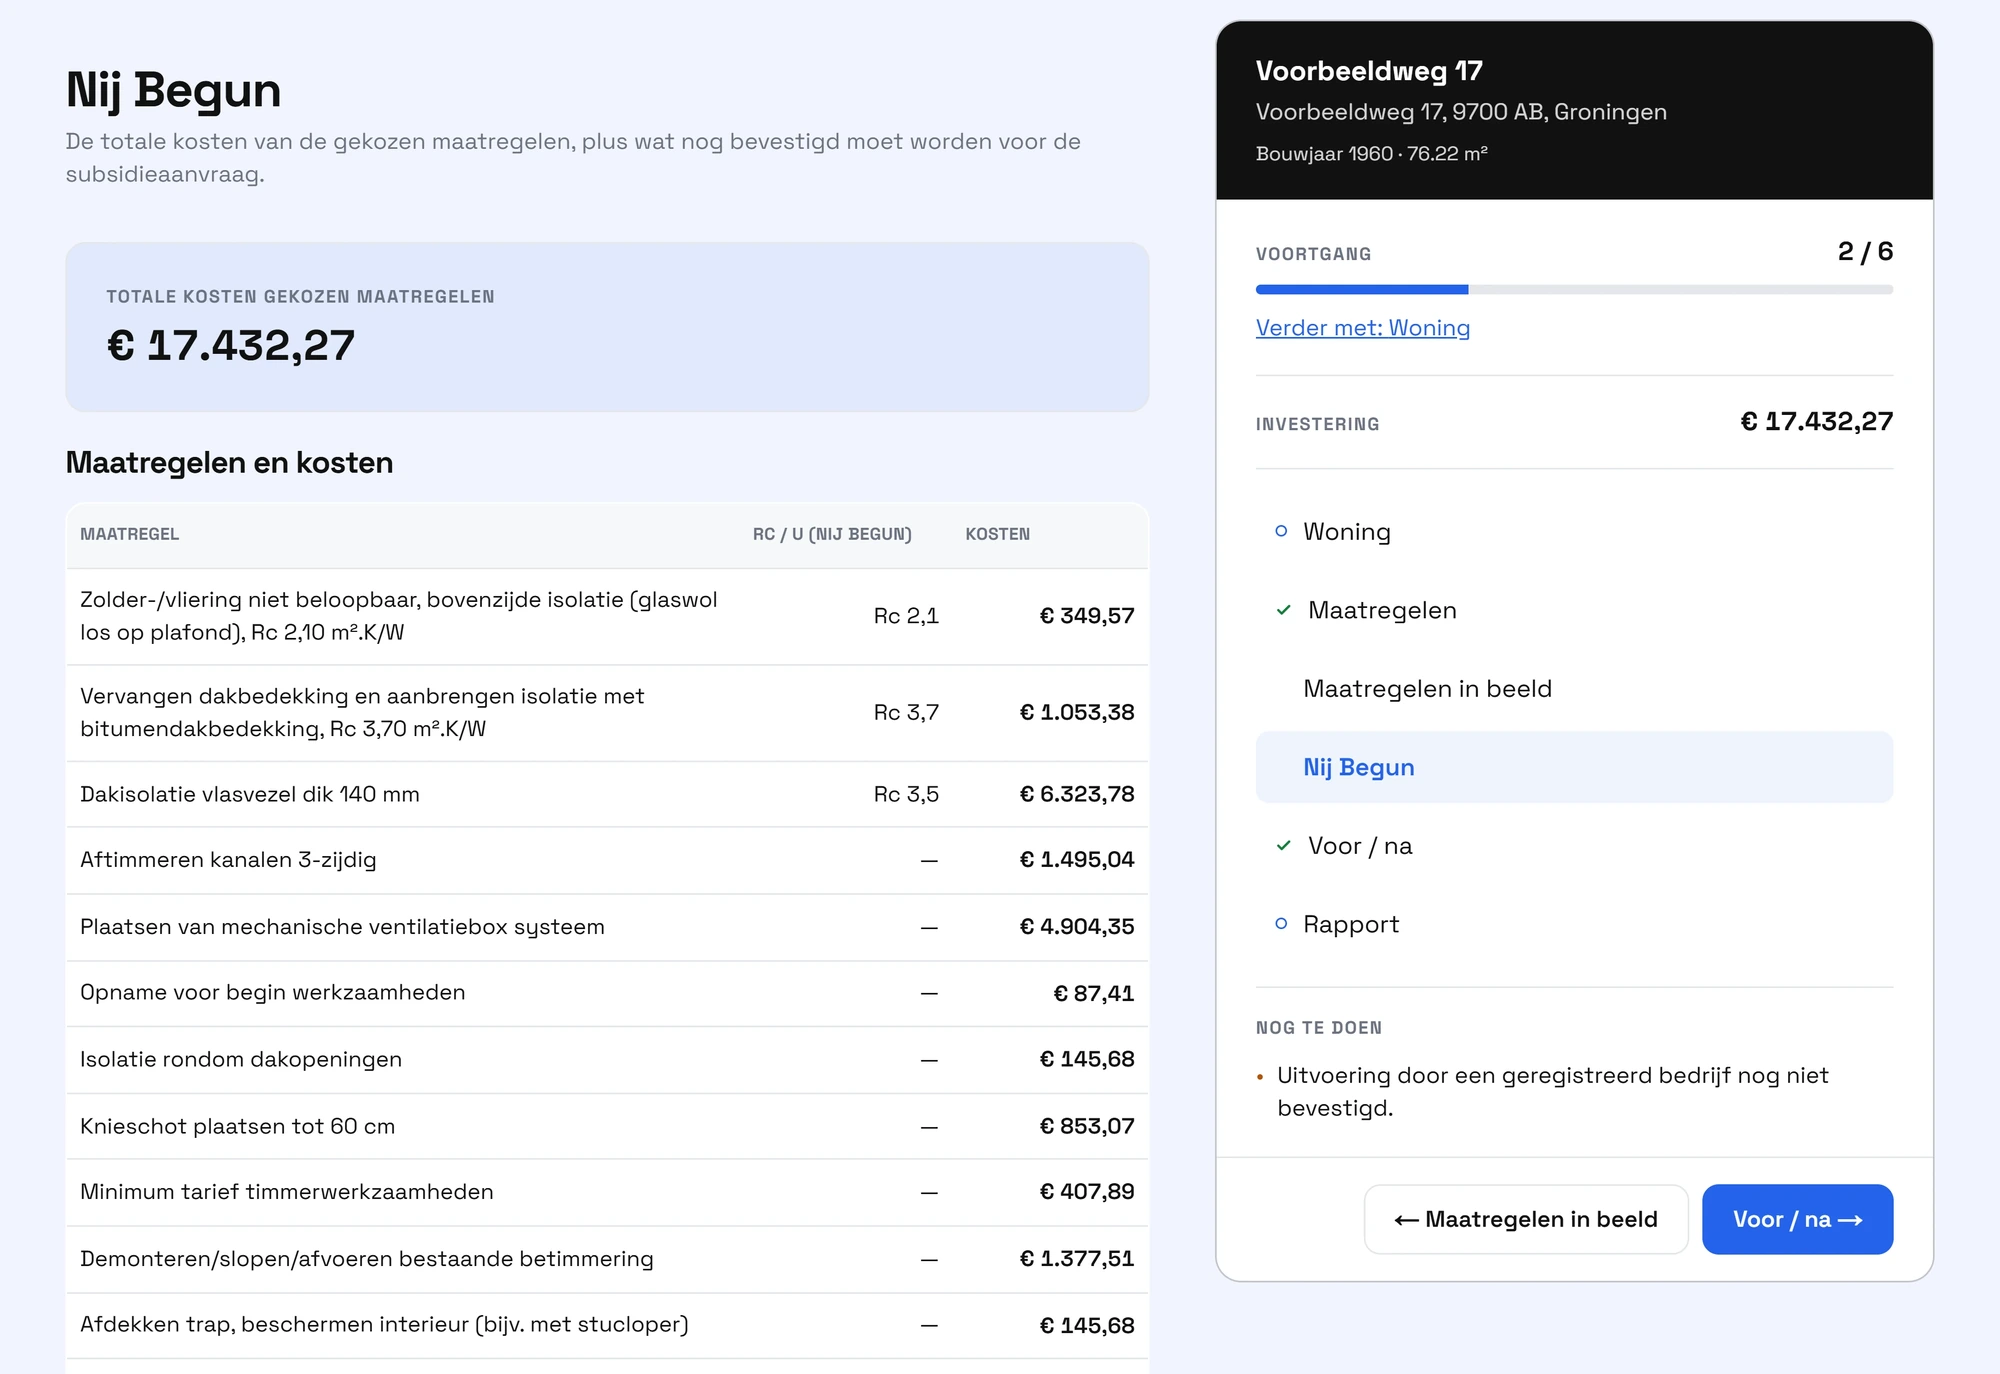Image resolution: width=2000 pixels, height=1374 pixels.
Task: Click the Maatregel column header
Action: [x=130, y=534]
